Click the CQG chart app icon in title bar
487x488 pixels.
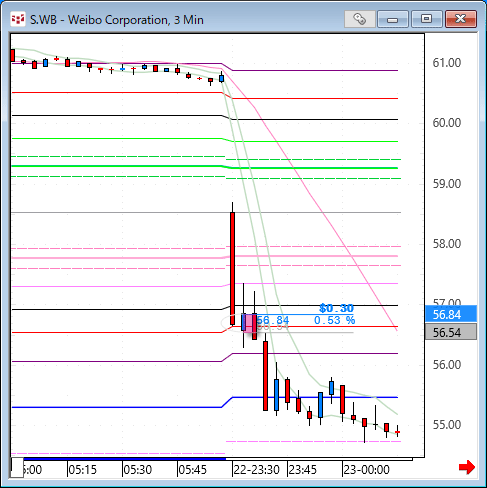click(17, 19)
